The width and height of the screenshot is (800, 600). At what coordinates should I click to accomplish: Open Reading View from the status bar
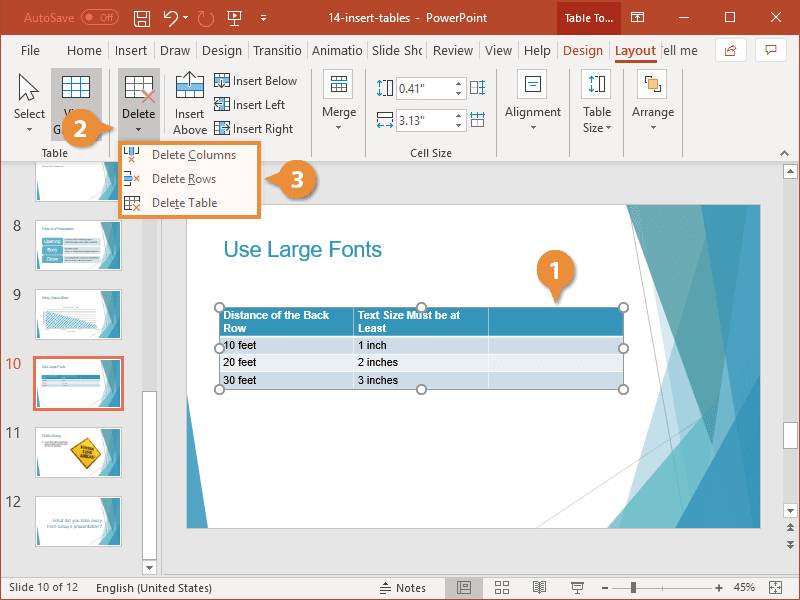click(x=540, y=588)
